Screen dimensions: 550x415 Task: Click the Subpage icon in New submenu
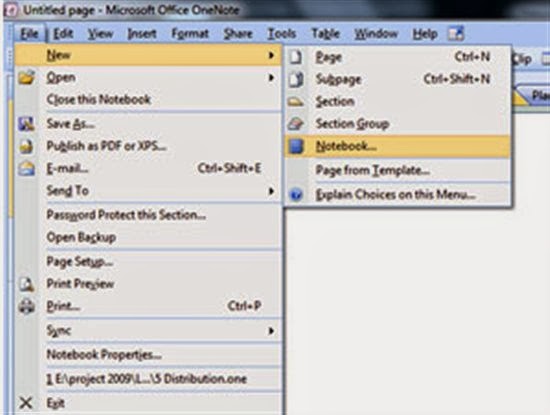pyautogui.click(x=296, y=79)
